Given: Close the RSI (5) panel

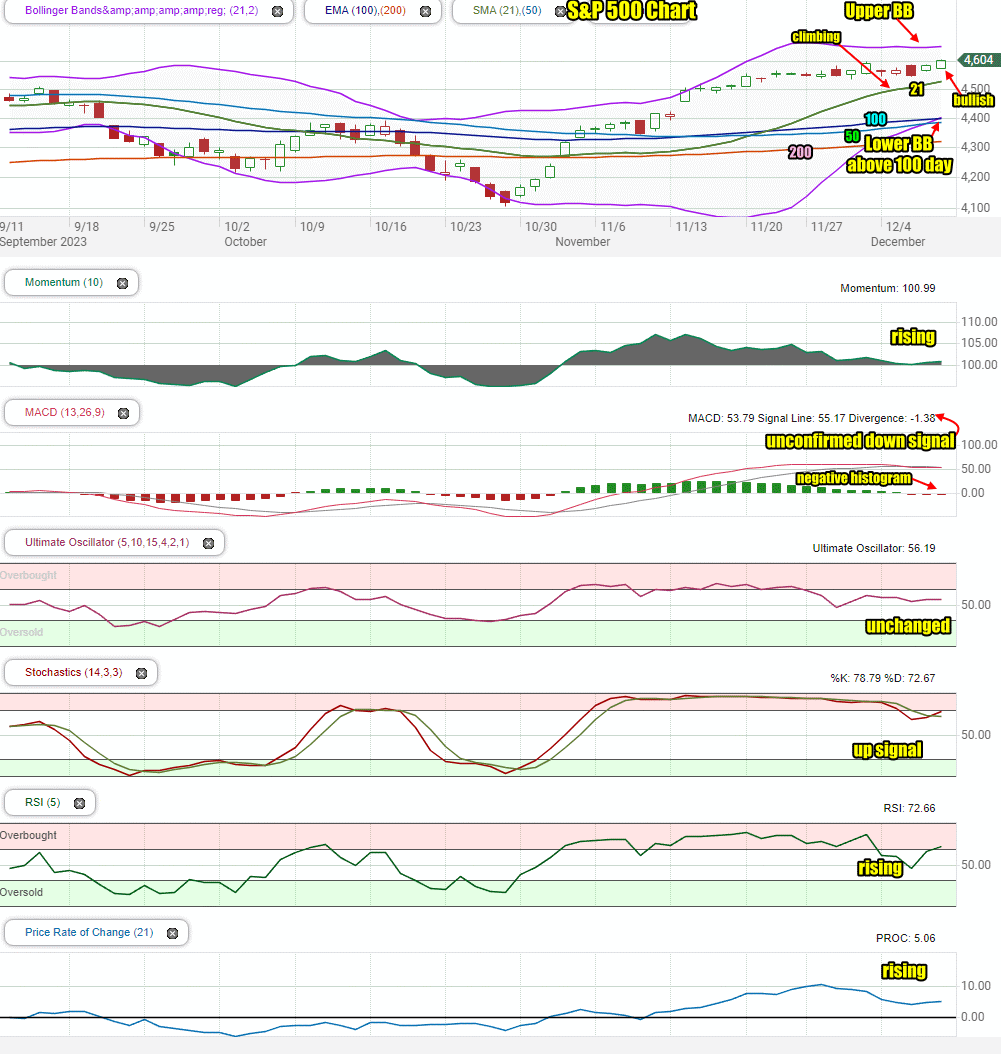Looking at the screenshot, I should [79, 803].
